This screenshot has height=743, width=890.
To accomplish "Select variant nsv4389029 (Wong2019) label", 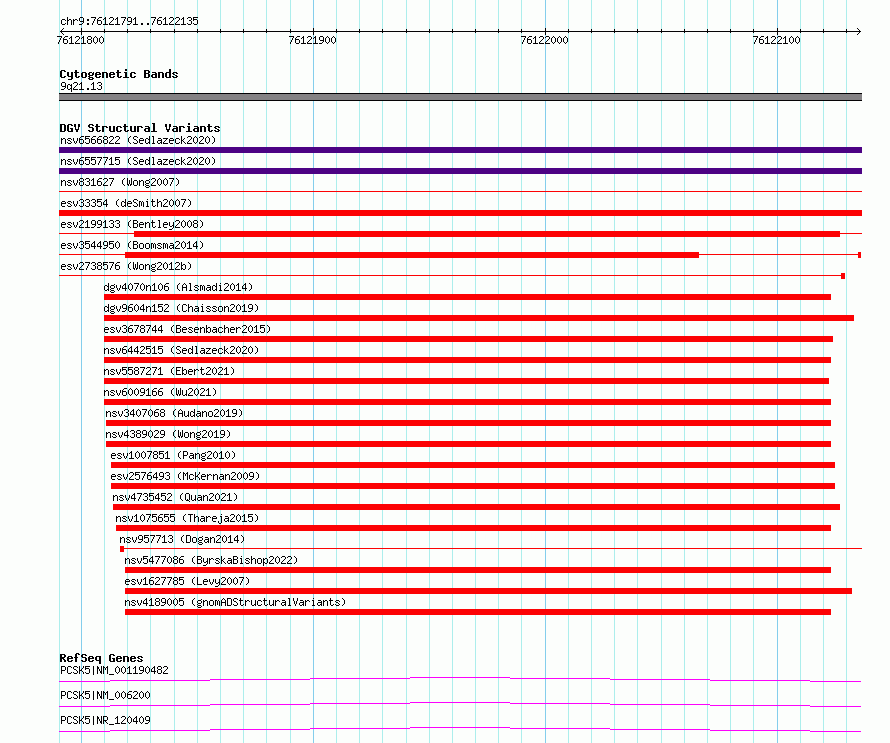I will (x=168, y=434).
